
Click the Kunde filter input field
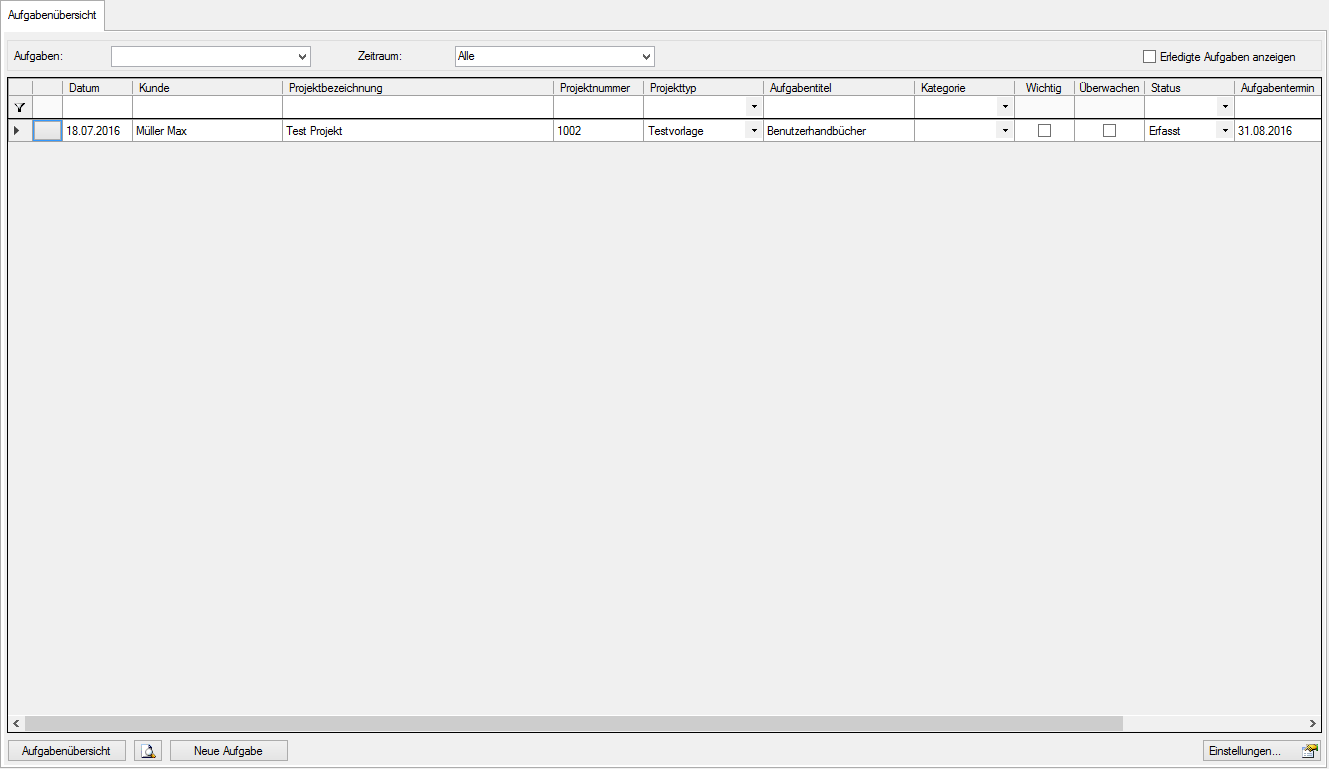click(x=207, y=107)
